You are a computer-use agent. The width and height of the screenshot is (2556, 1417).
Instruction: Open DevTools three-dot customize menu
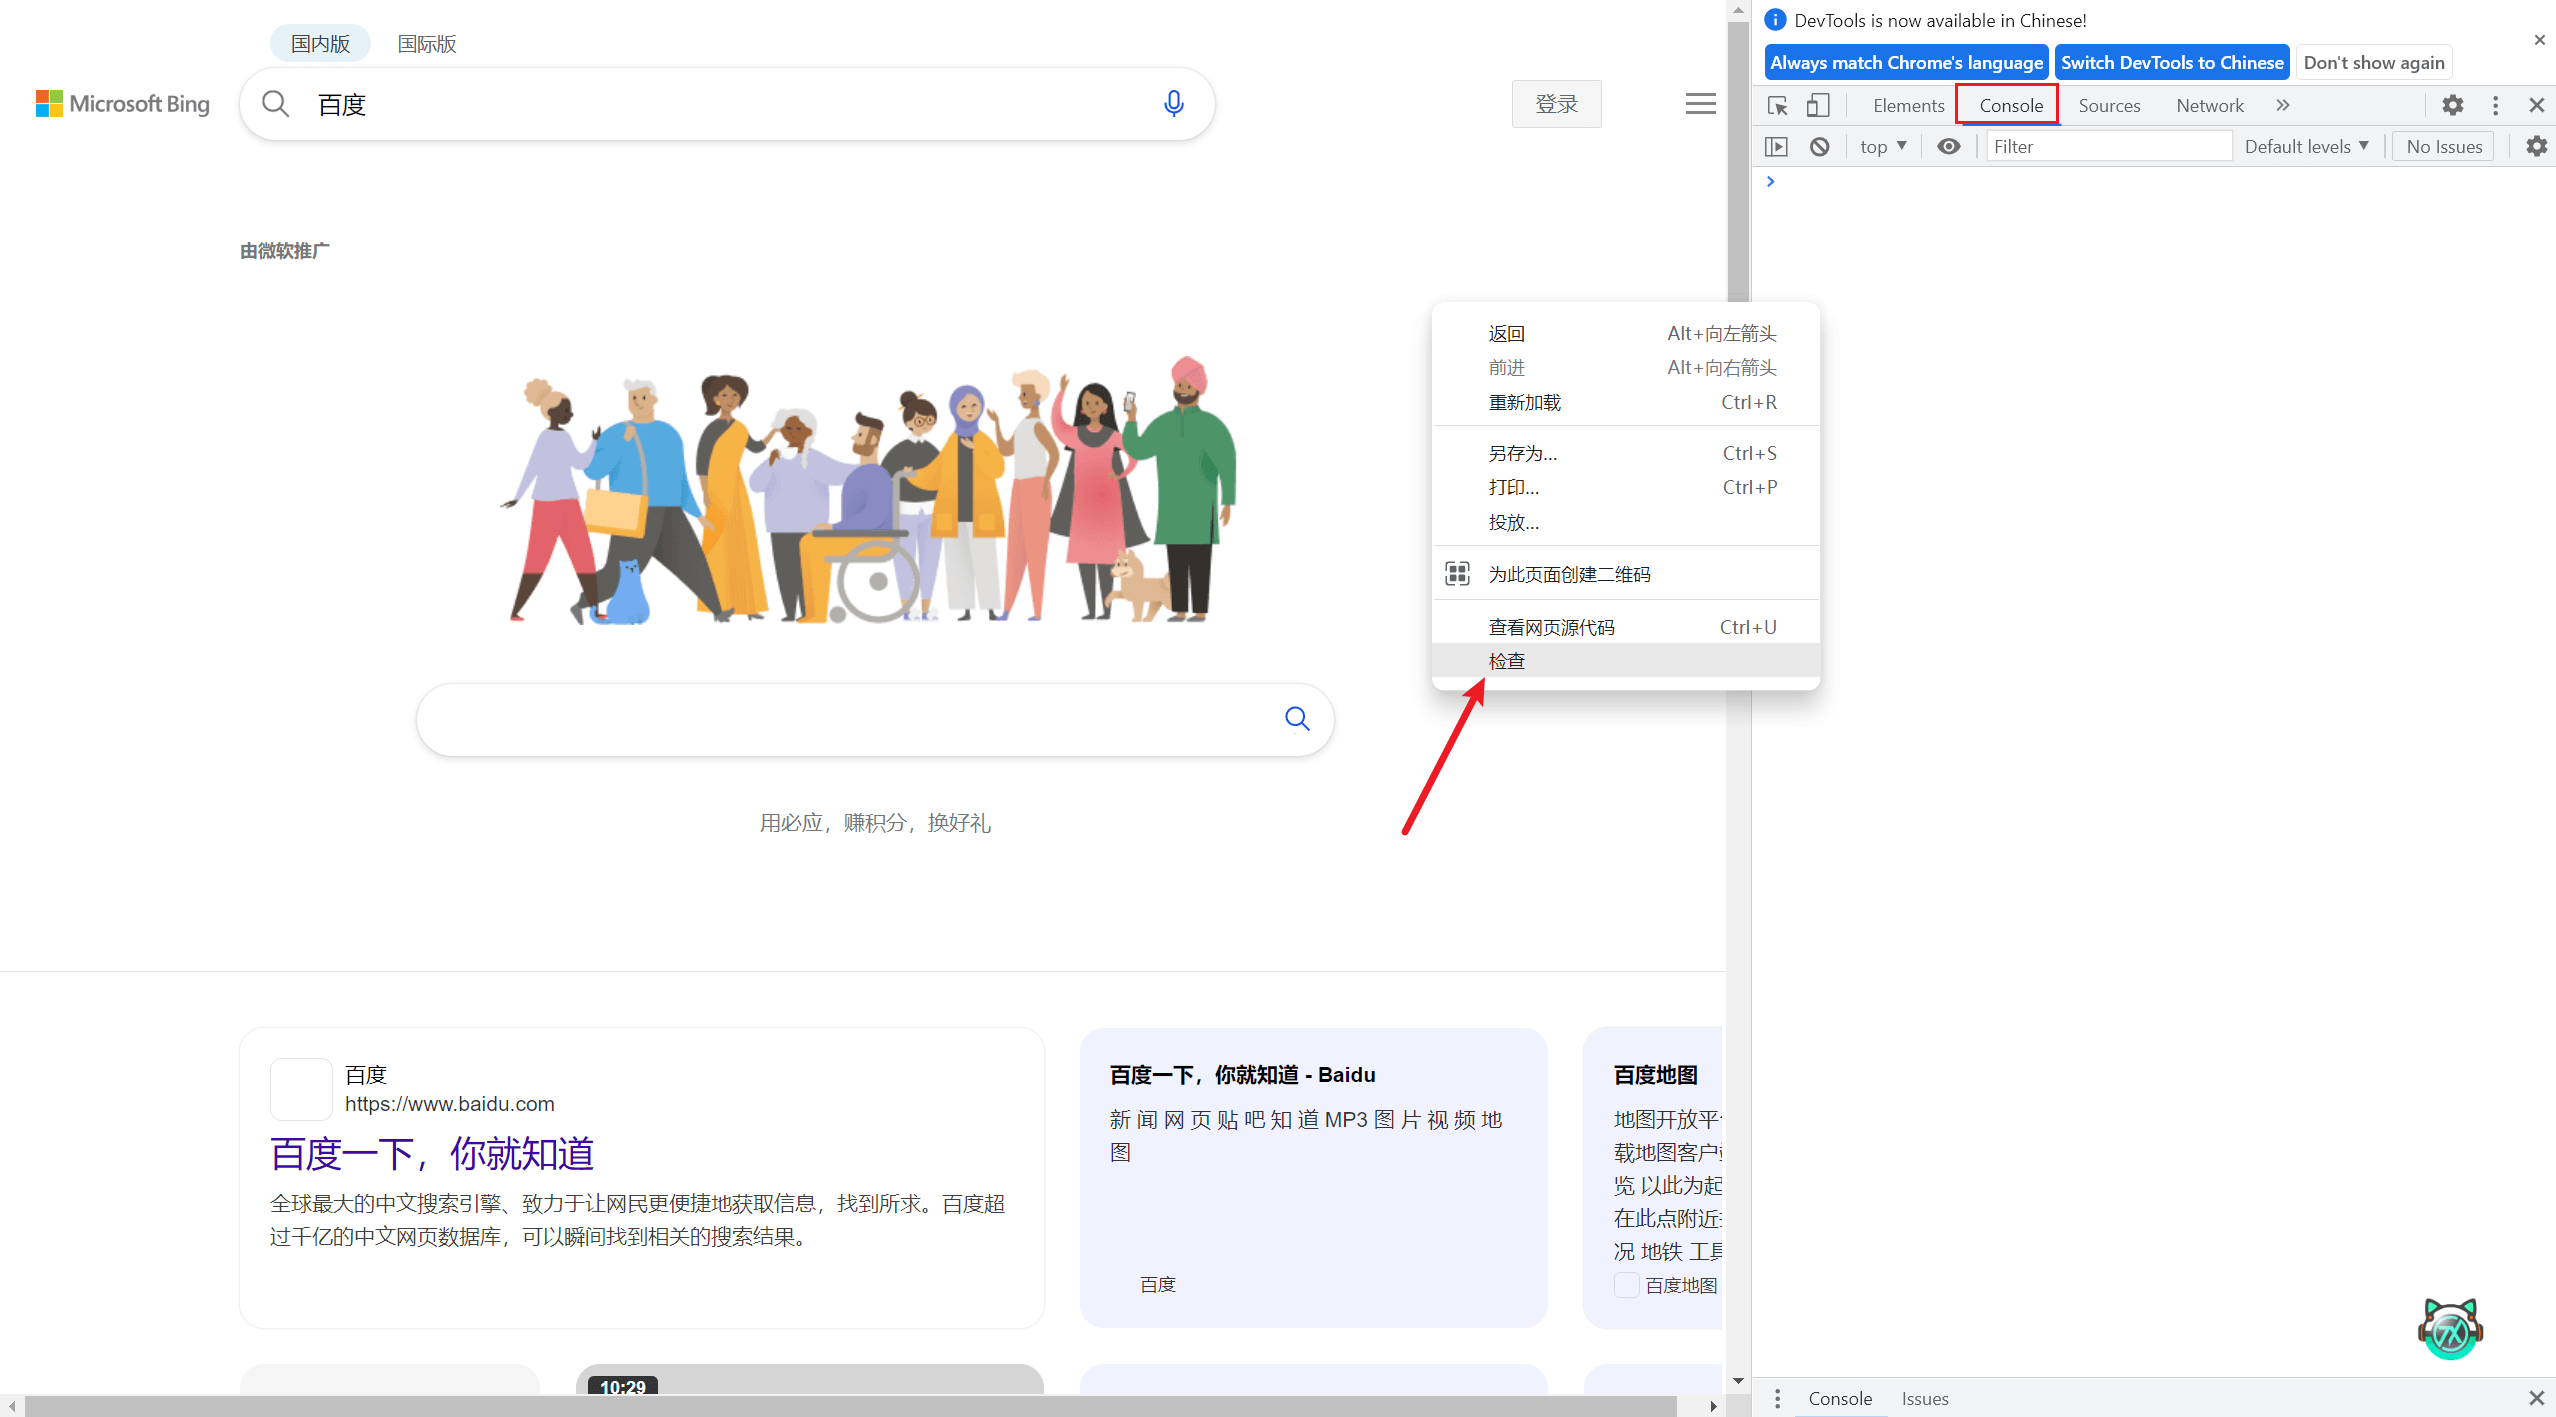(2495, 105)
